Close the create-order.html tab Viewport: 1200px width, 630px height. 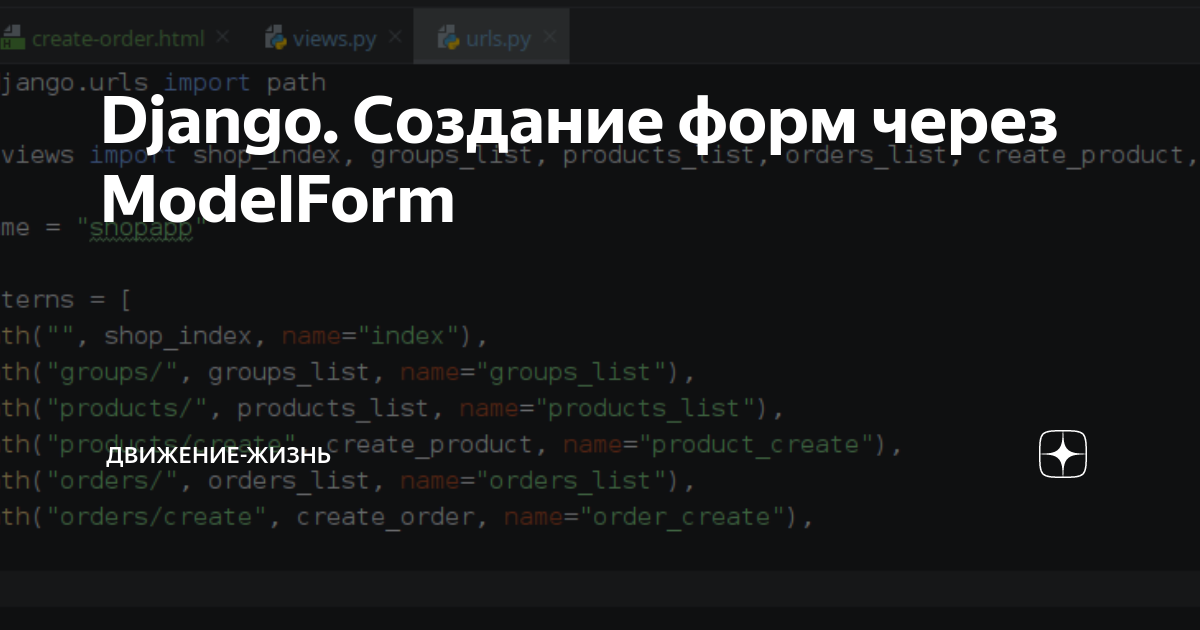[x=220, y=36]
